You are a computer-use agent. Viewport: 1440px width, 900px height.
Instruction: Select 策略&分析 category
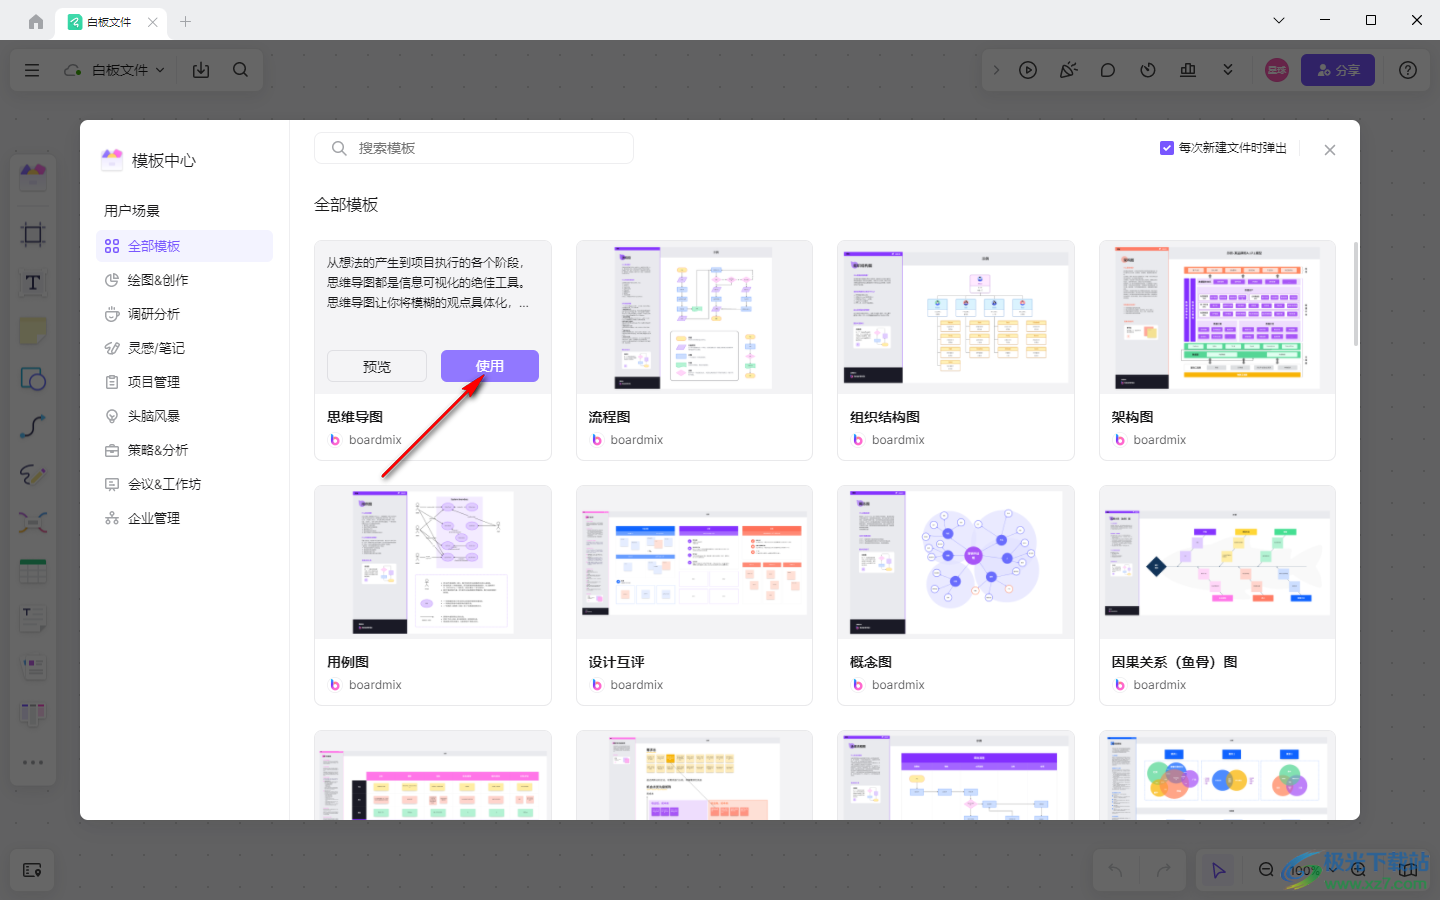[x=184, y=450]
